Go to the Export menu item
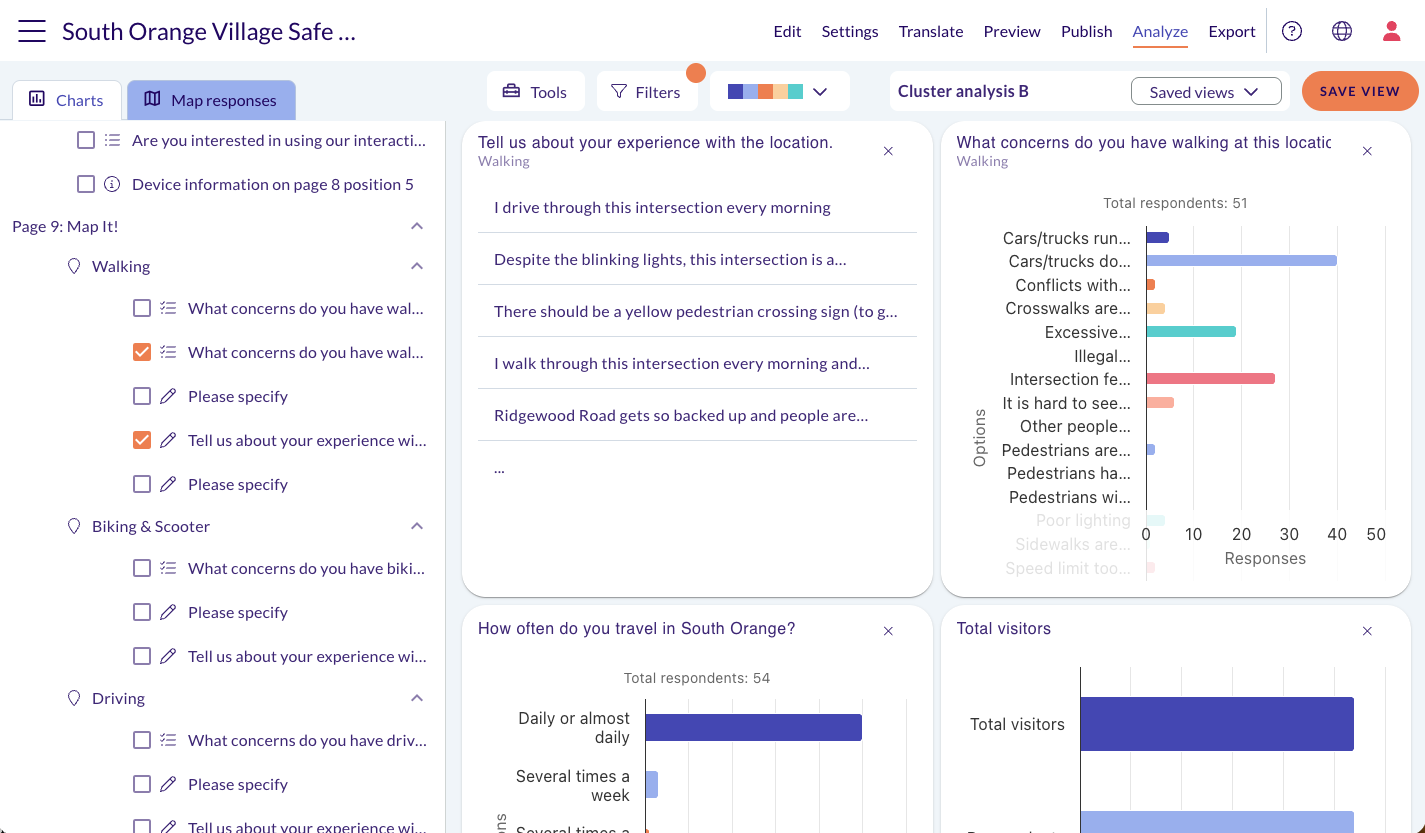1425x833 pixels. pyautogui.click(x=1232, y=31)
